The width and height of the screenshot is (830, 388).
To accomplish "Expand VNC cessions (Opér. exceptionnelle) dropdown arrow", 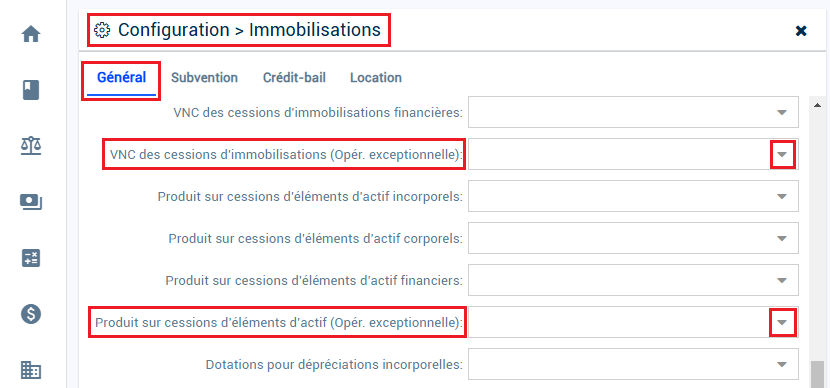I will pos(782,155).
